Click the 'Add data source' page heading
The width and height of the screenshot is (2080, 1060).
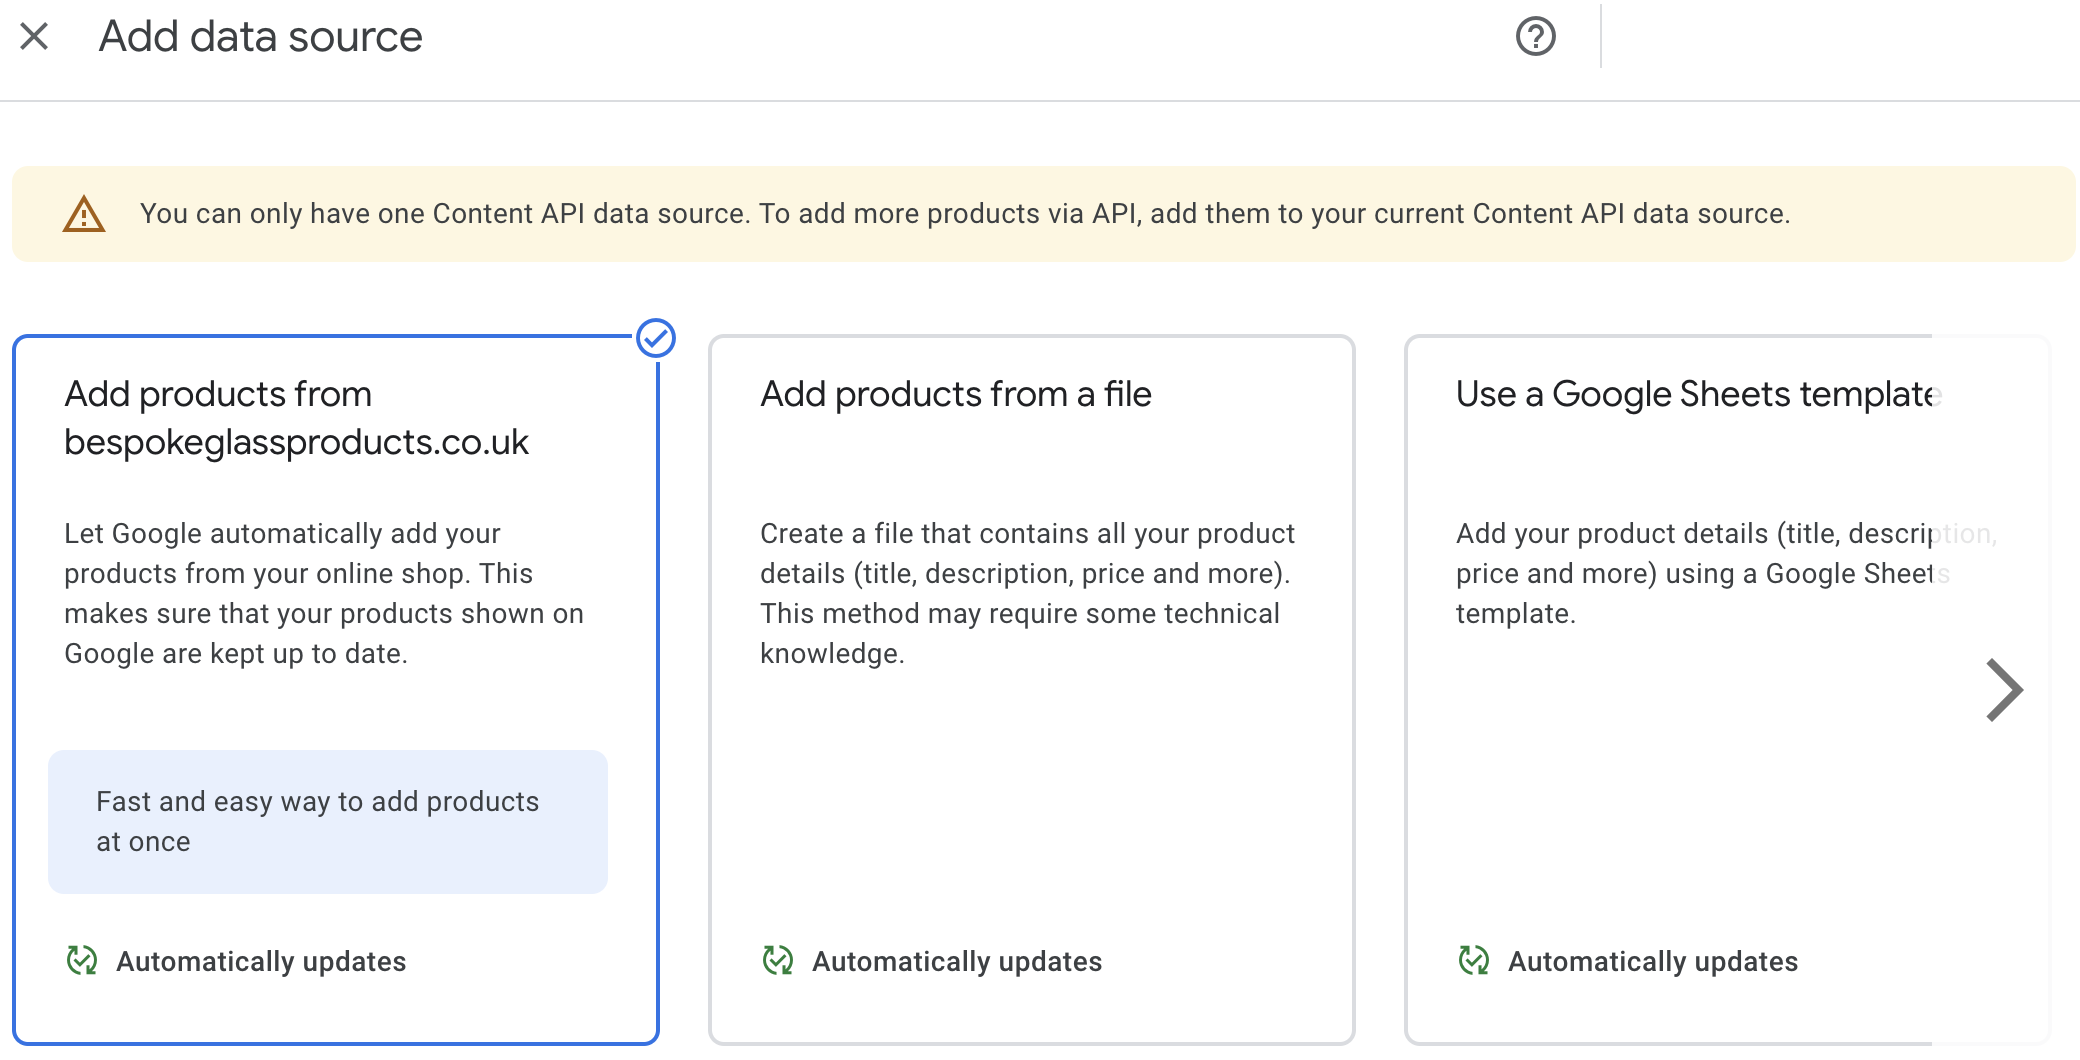260,37
